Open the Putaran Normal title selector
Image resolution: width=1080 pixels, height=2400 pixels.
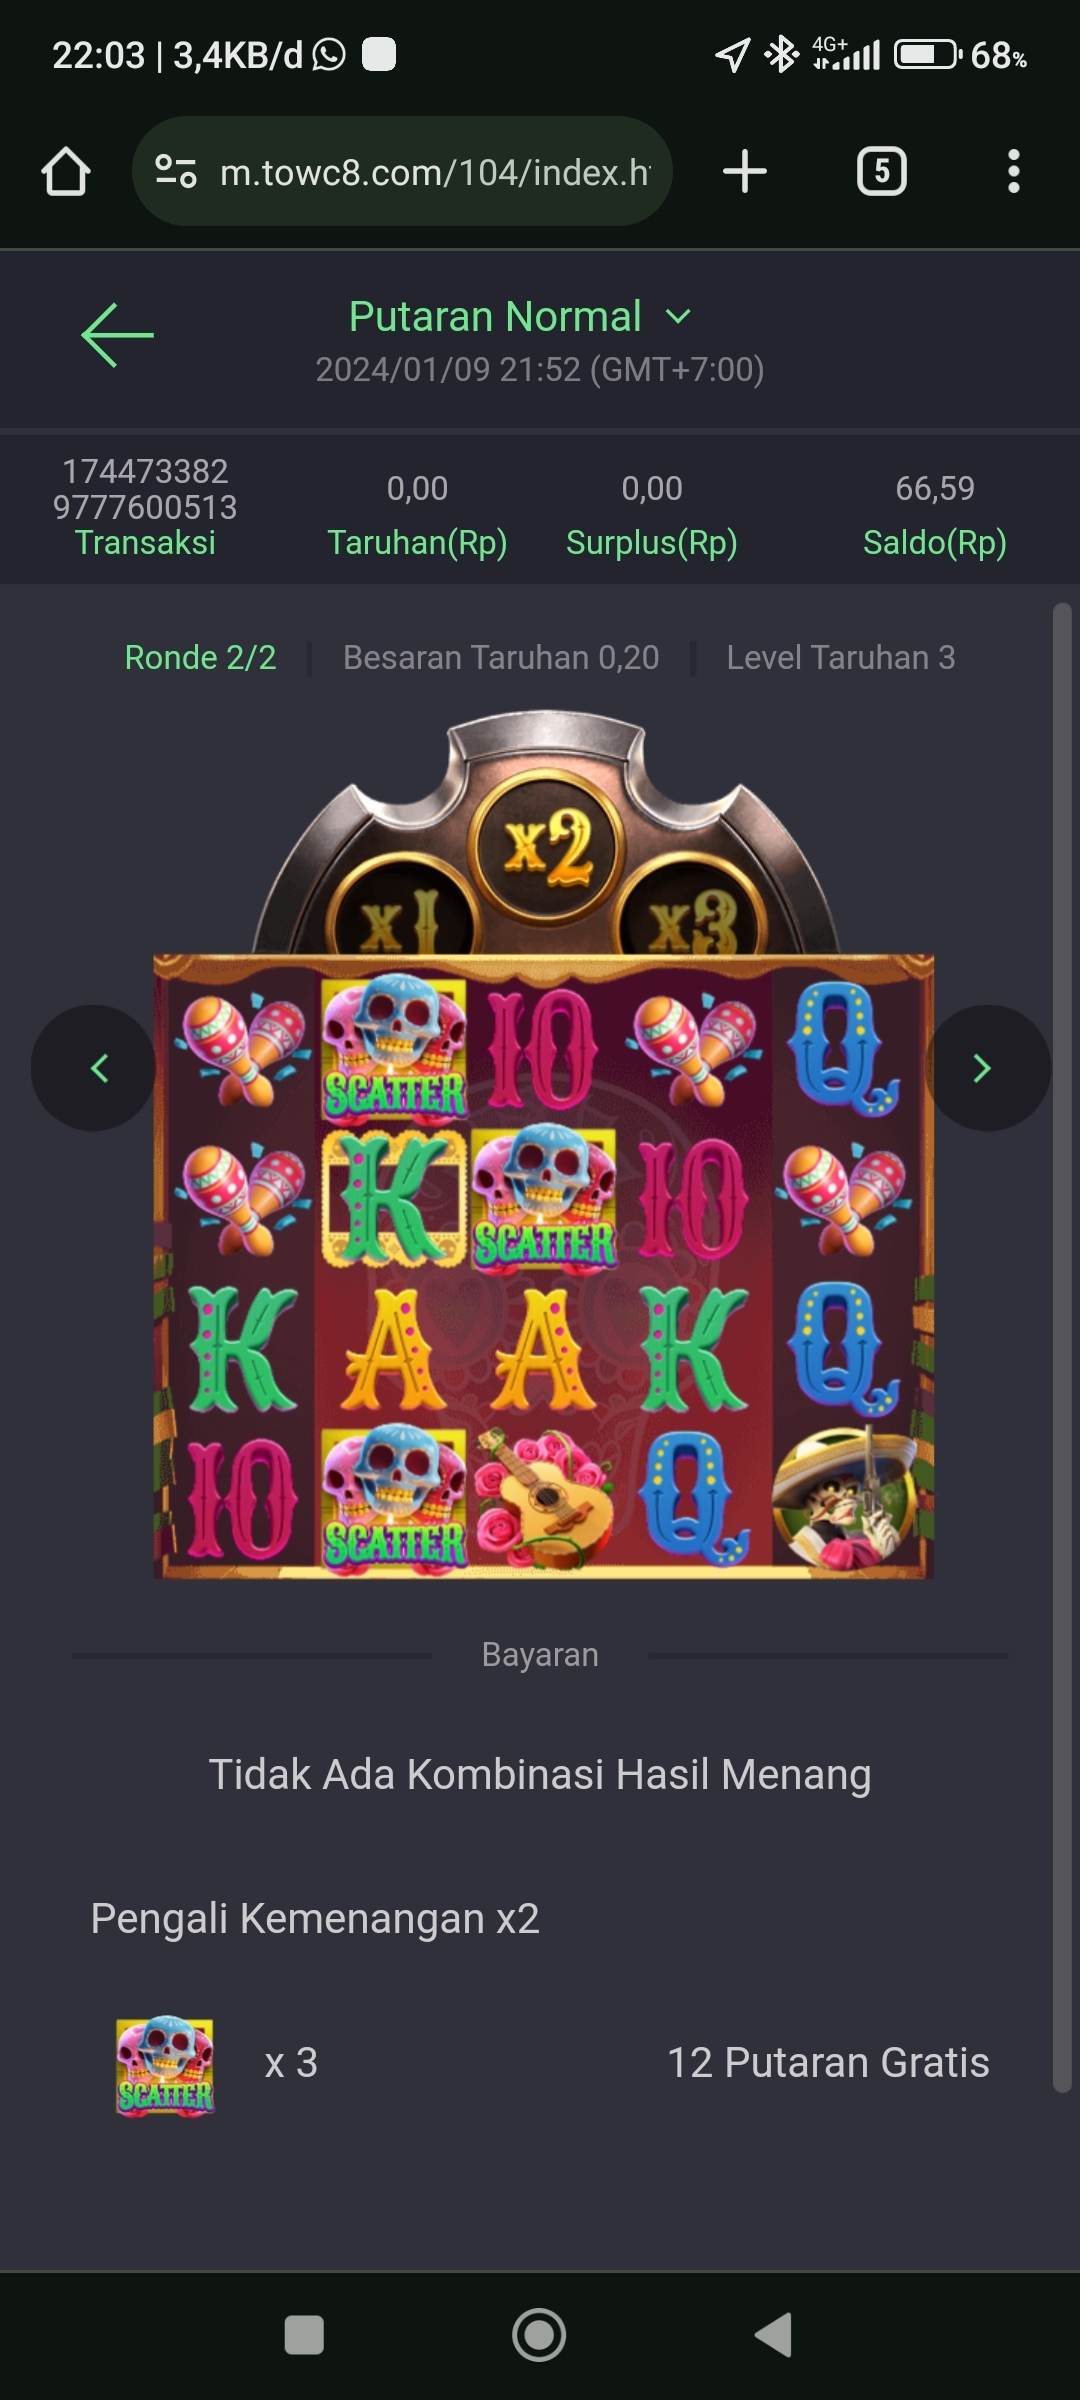point(495,317)
